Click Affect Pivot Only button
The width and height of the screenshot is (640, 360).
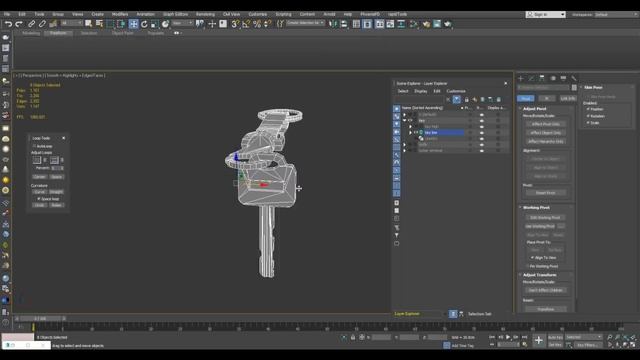545,124
